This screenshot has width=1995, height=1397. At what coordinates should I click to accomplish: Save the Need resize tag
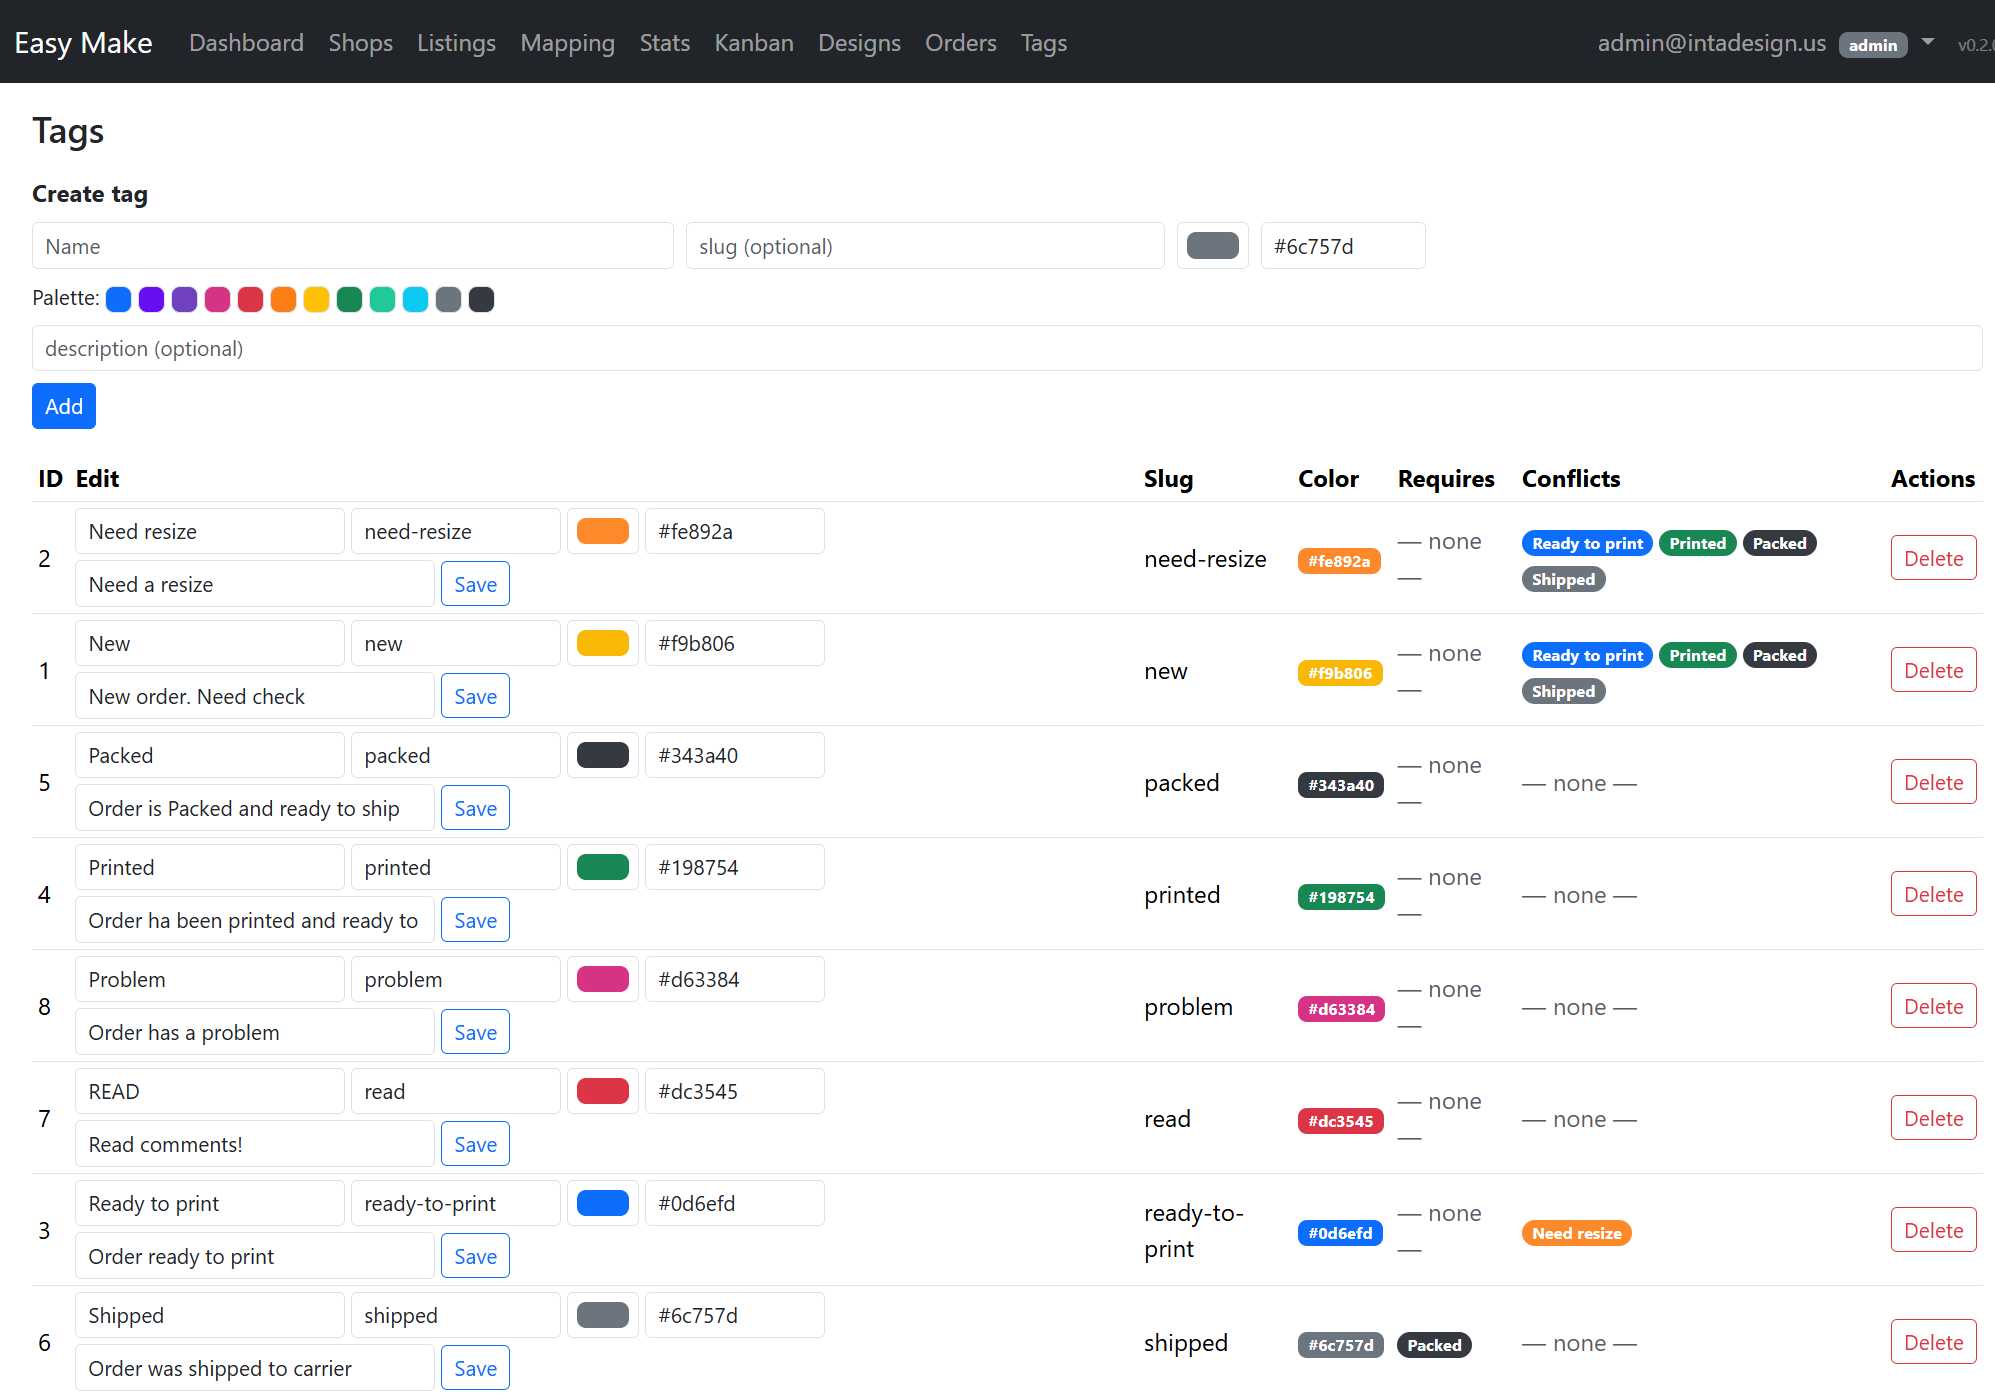point(475,584)
